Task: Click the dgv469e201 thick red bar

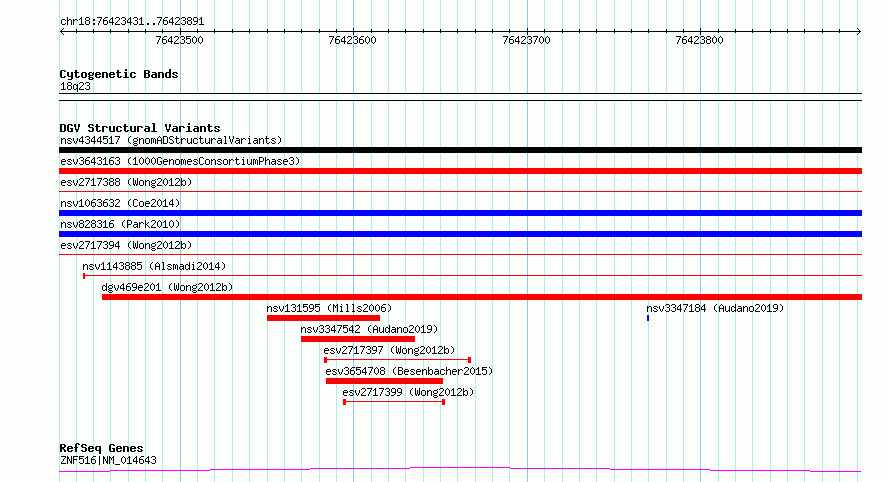Action: click(x=482, y=297)
